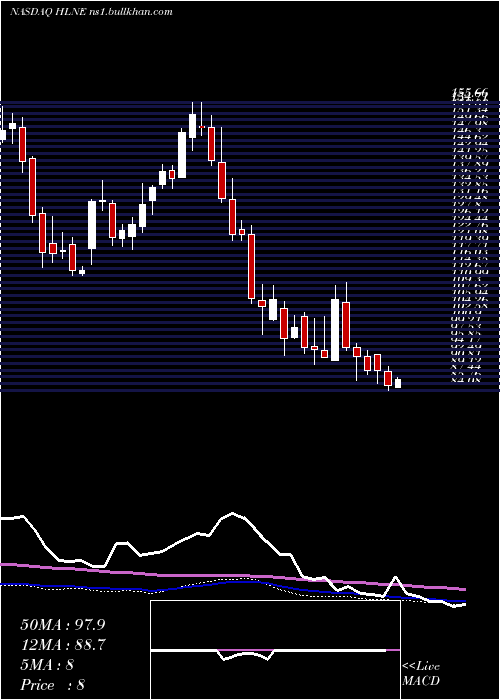This screenshot has height=700, width=500.
Task: Select the 50MA : 97.9 readout
Action: (63, 624)
